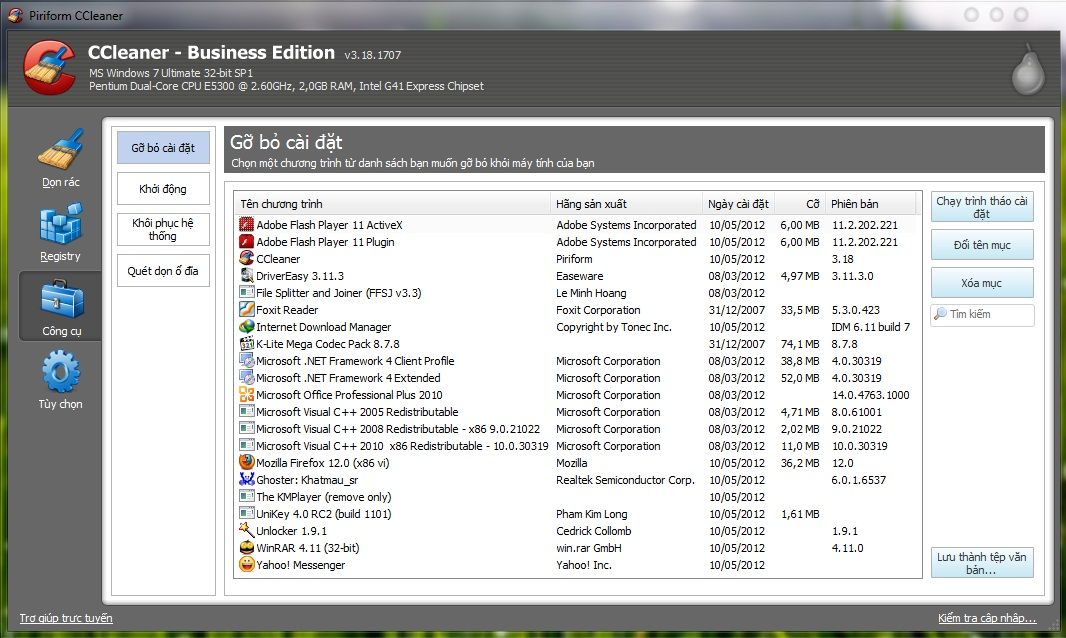The width and height of the screenshot is (1066, 638).
Task: Select File Splitter and Joiner icon
Action: (x=246, y=292)
